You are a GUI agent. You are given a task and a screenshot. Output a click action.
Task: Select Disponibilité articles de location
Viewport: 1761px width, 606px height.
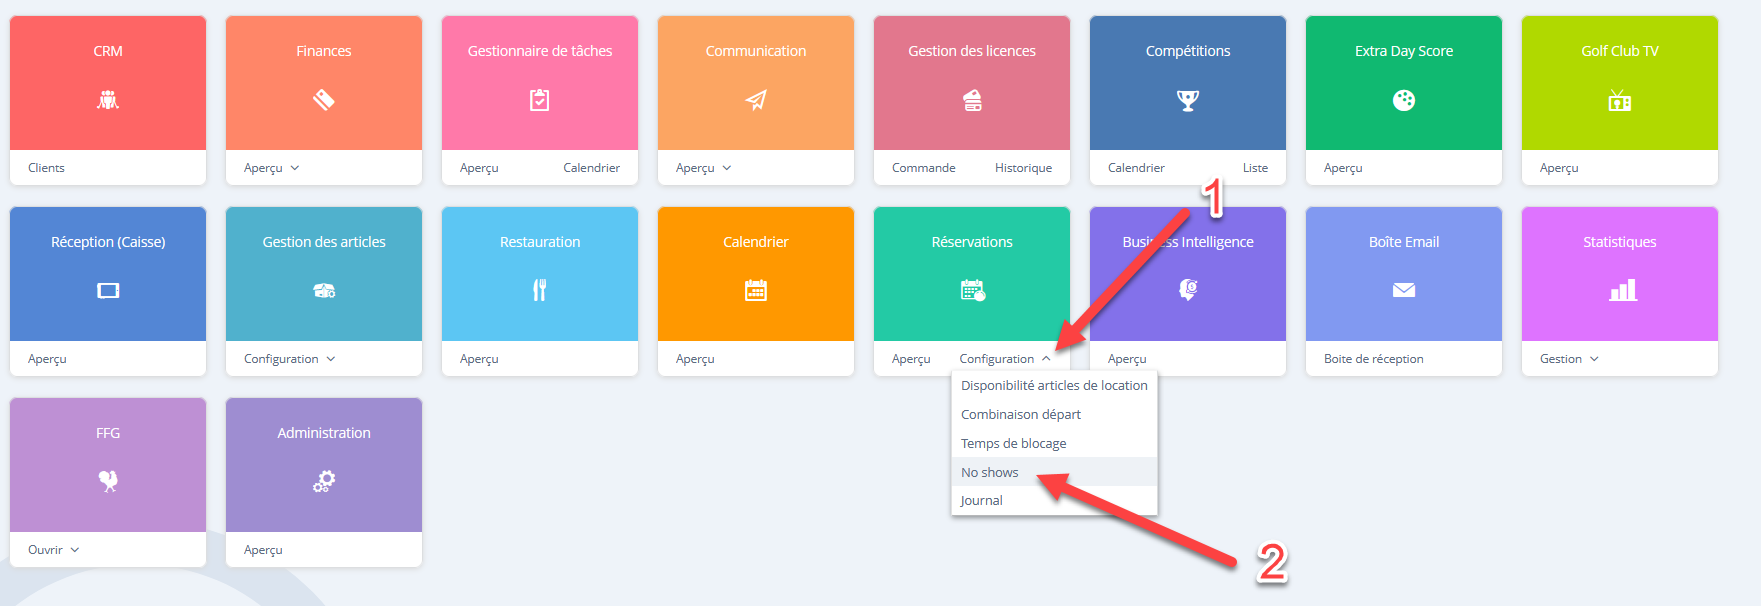click(x=1054, y=386)
